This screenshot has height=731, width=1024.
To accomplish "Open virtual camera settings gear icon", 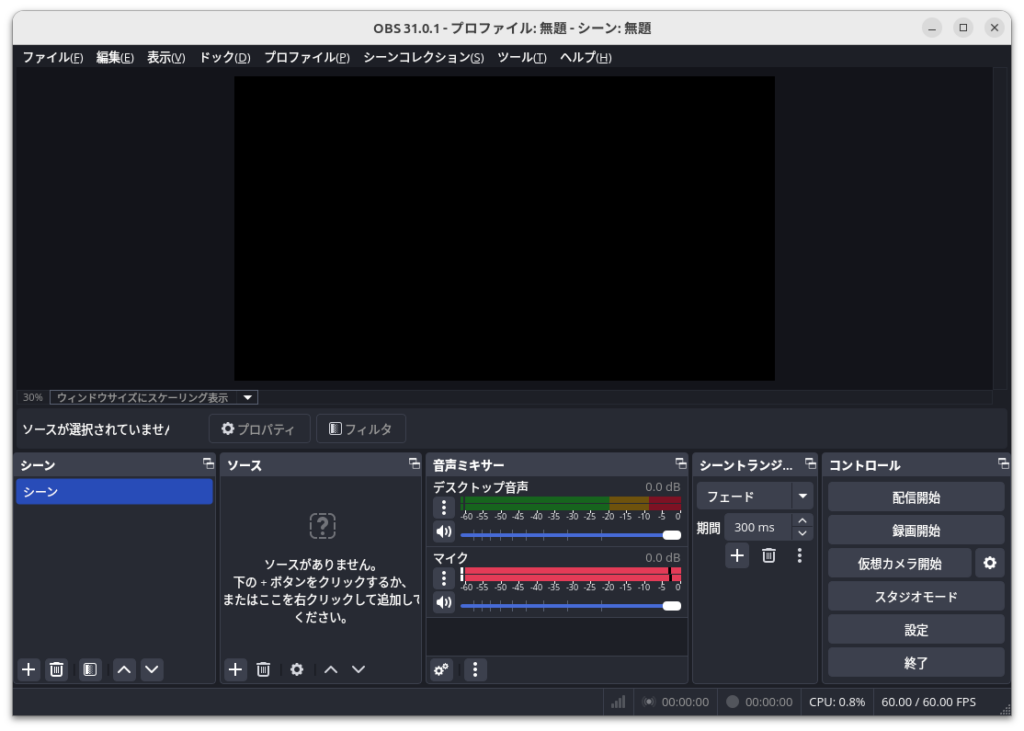I will (989, 563).
